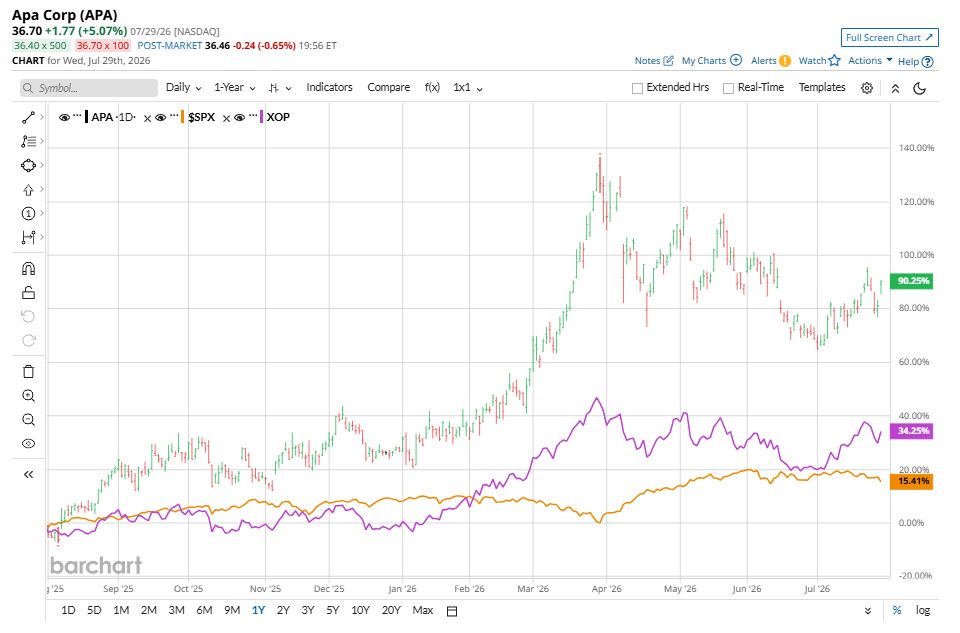Undo the last chart action
Screen dimensions: 960x633
pos(28,316)
